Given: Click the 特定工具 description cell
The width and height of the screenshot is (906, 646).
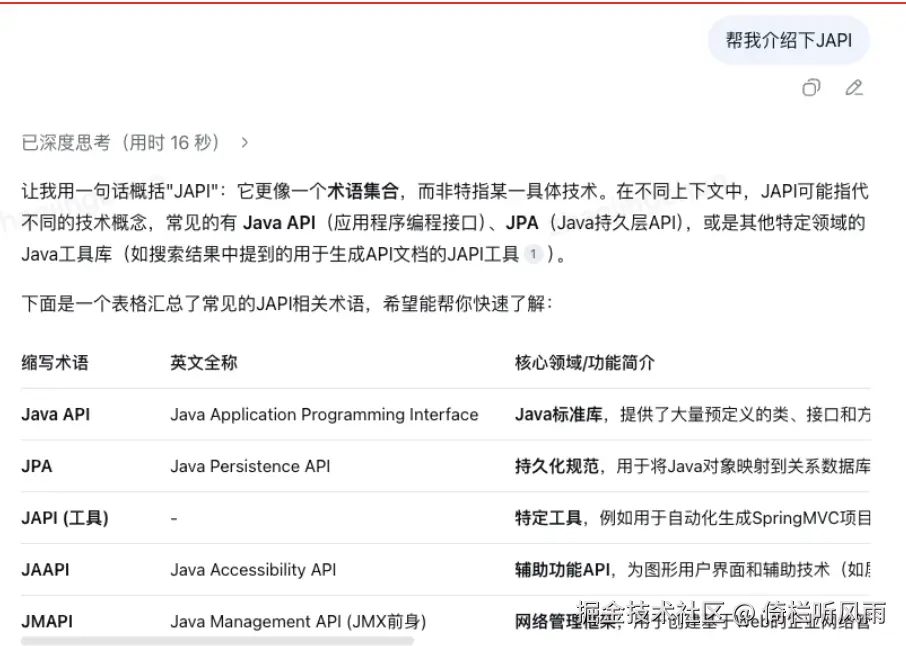Looking at the screenshot, I should point(693,518).
